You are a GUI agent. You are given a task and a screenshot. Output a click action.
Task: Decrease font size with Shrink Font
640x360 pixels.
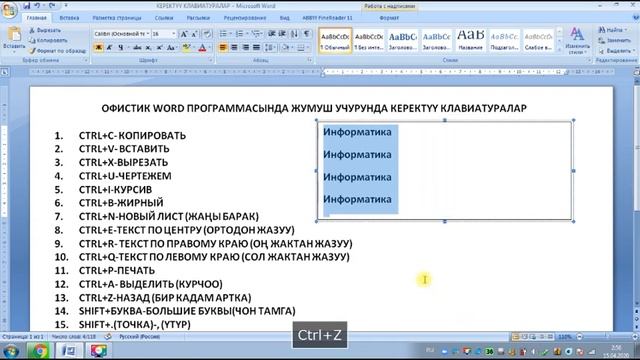pyautogui.click(x=194, y=34)
